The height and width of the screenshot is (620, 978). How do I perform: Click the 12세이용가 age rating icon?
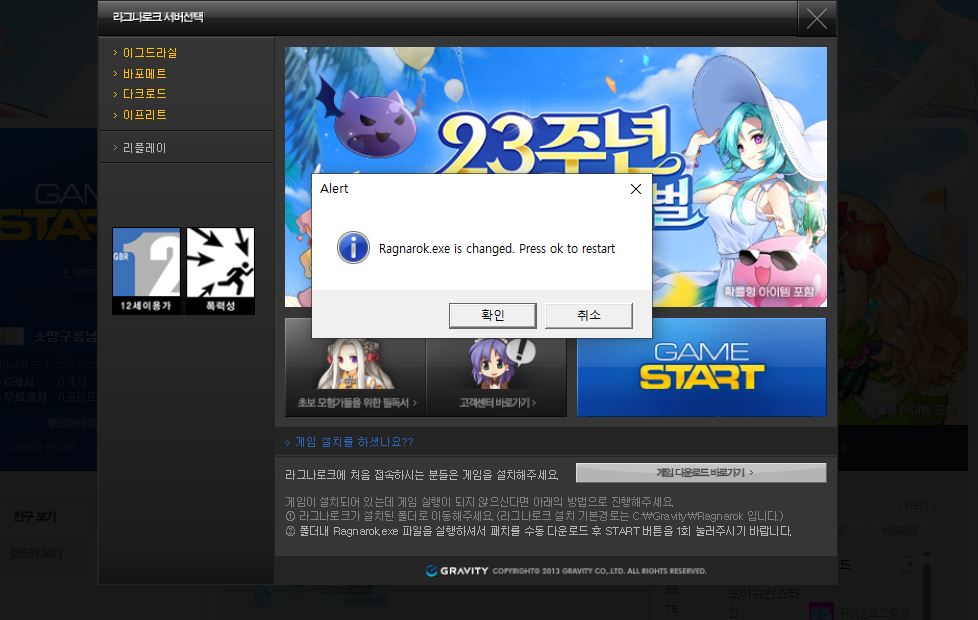coord(146,271)
